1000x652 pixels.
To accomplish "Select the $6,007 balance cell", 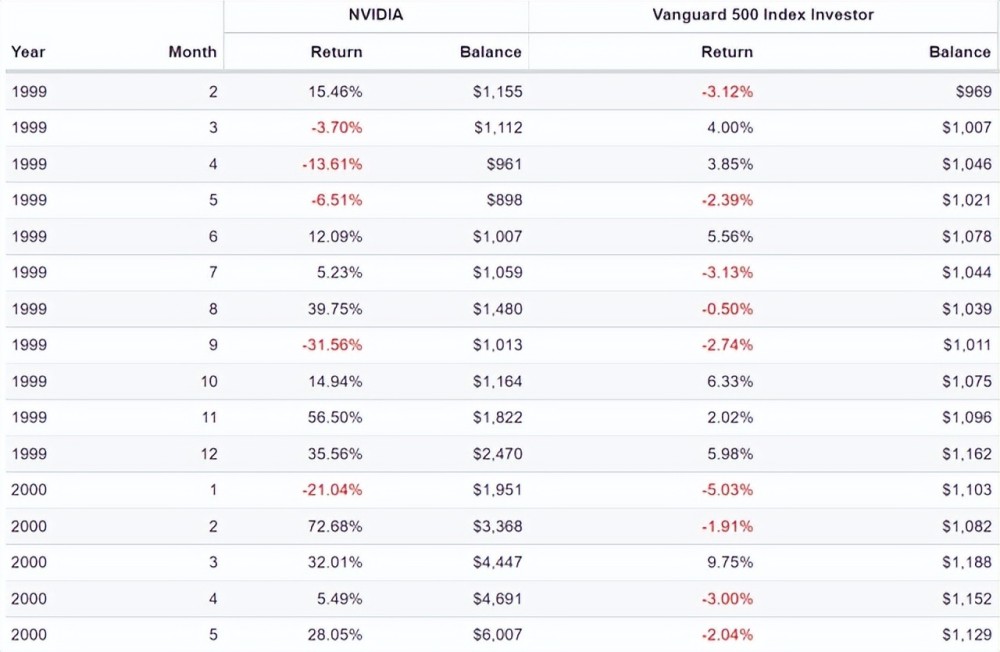I will (x=497, y=634).
